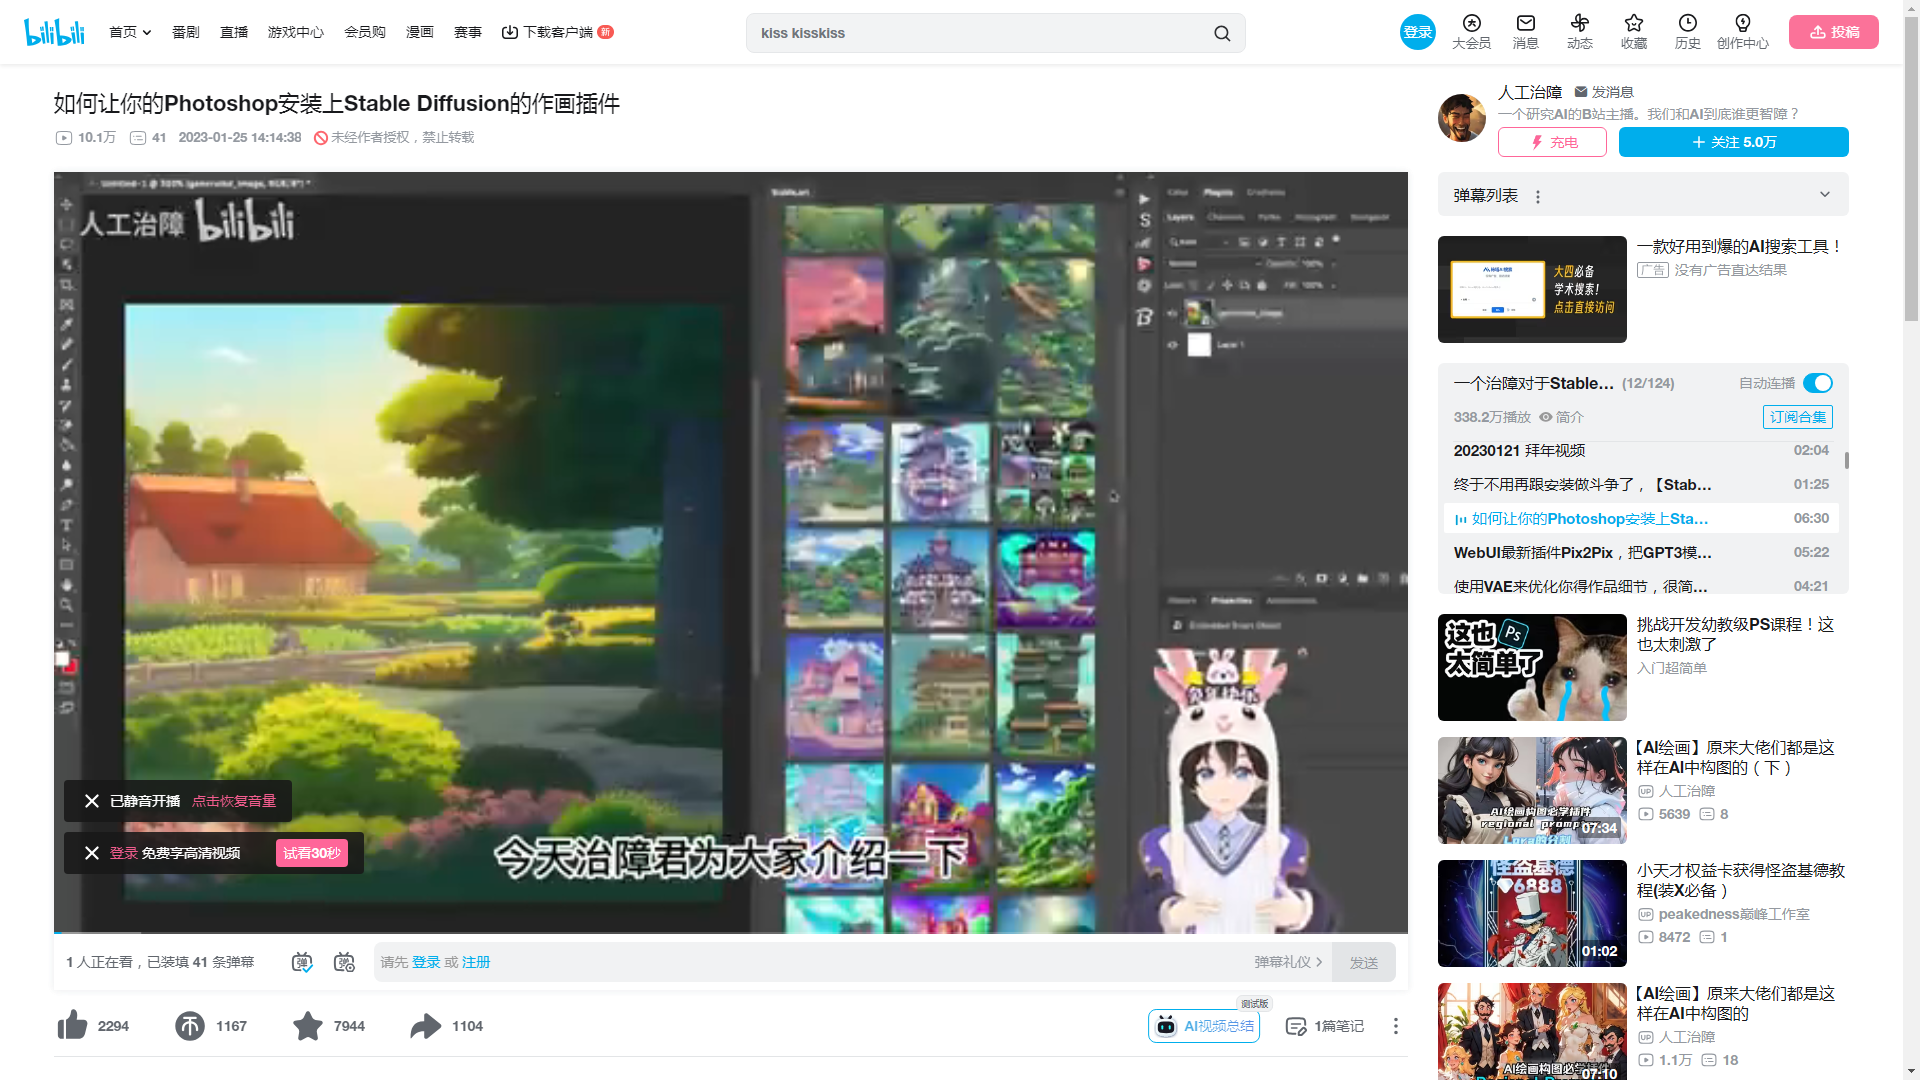Favorite the video with star icon
This screenshot has width=1920, height=1080.
tap(308, 1026)
